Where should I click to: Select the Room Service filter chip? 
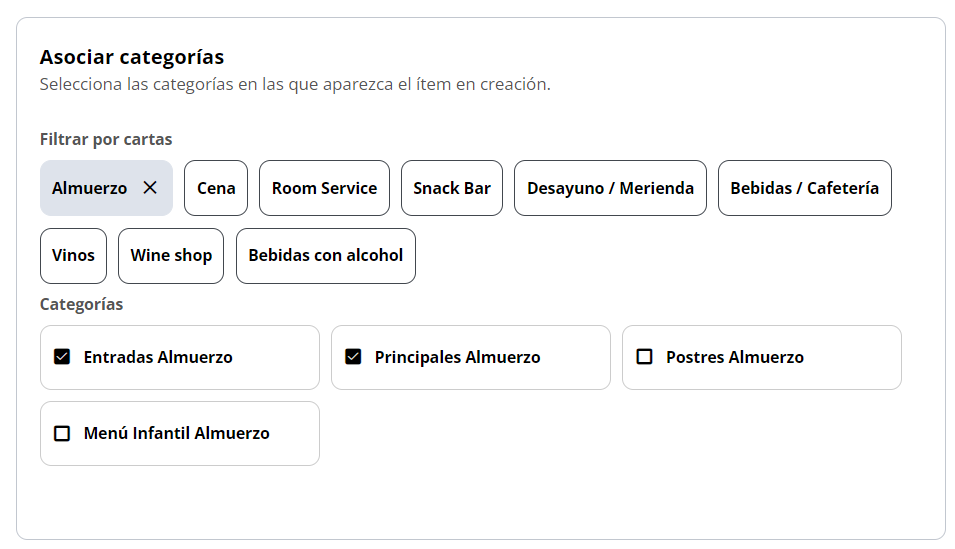tap(324, 188)
